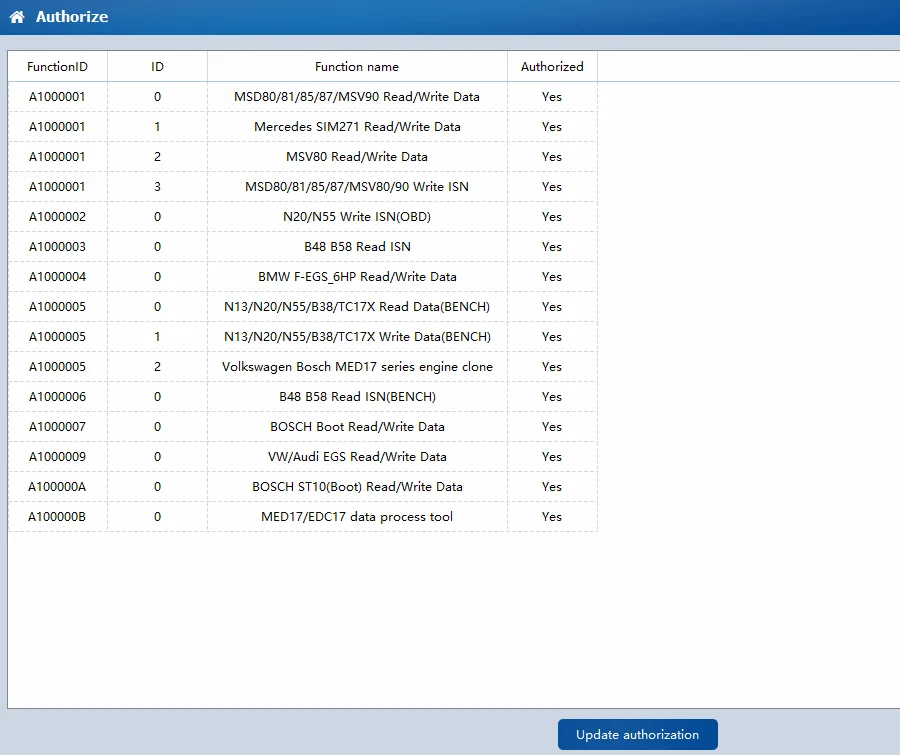Viewport: 900px width, 755px height.
Task: Select the MSV80 Read/Write Data row
Action: pyautogui.click(x=356, y=157)
